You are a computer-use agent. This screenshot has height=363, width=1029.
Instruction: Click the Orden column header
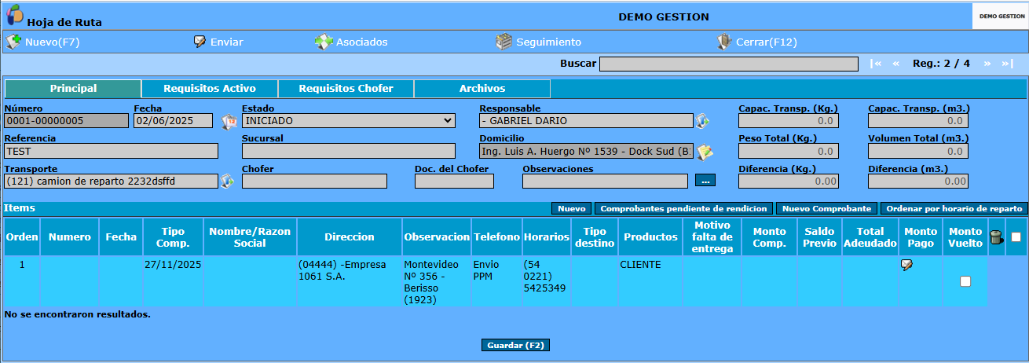click(22, 237)
